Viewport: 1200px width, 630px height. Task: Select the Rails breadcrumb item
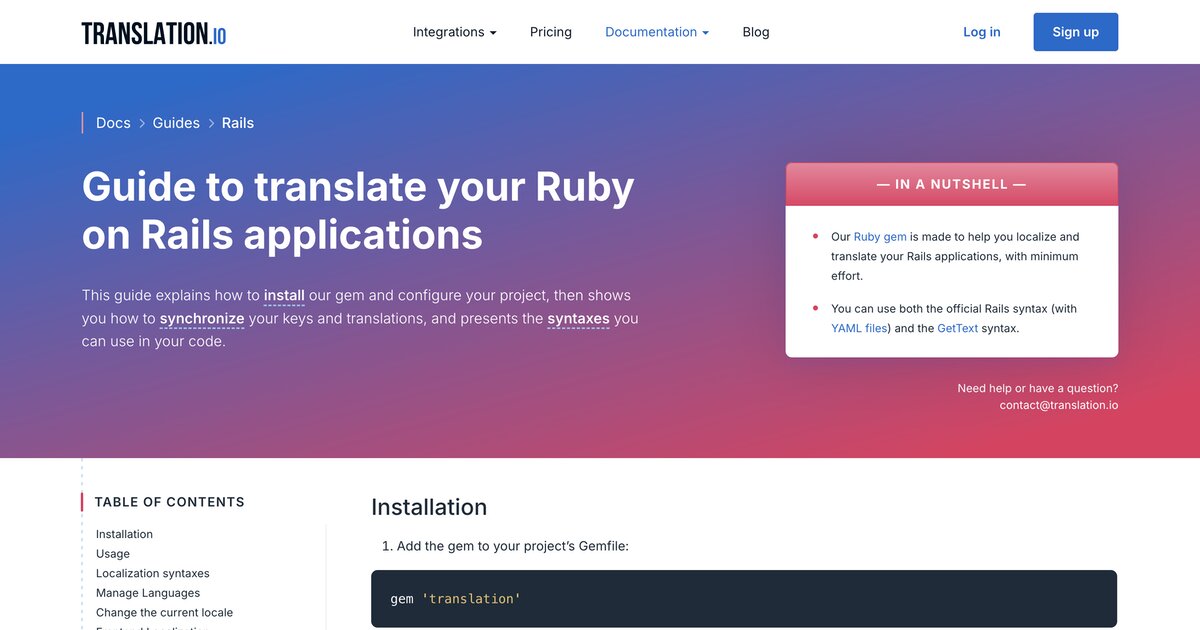tap(238, 123)
